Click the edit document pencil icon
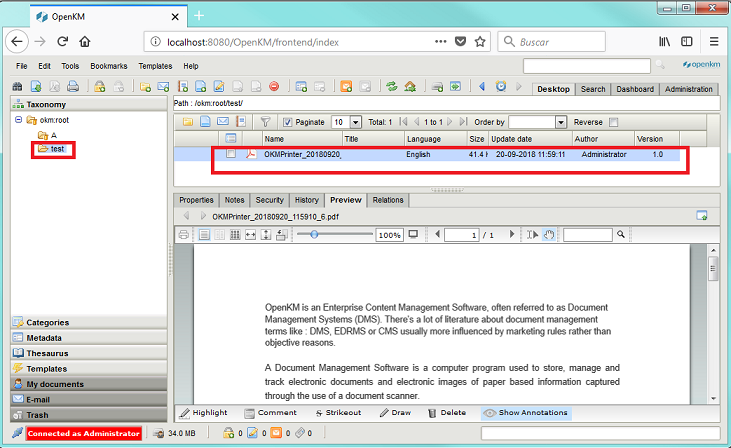The width and height of the screenshot is (731, 448). point(219,86)
